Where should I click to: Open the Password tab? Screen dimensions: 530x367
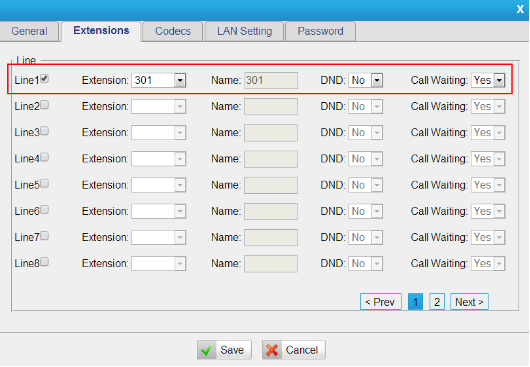(320, 31)
